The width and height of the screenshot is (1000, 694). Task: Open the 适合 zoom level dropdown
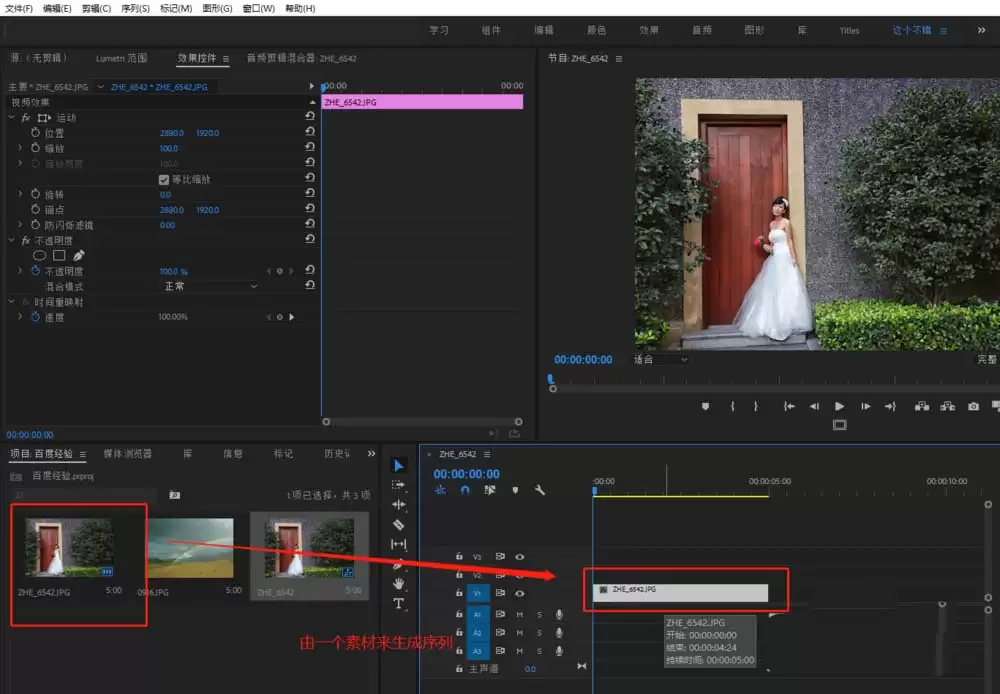[660, 359]
